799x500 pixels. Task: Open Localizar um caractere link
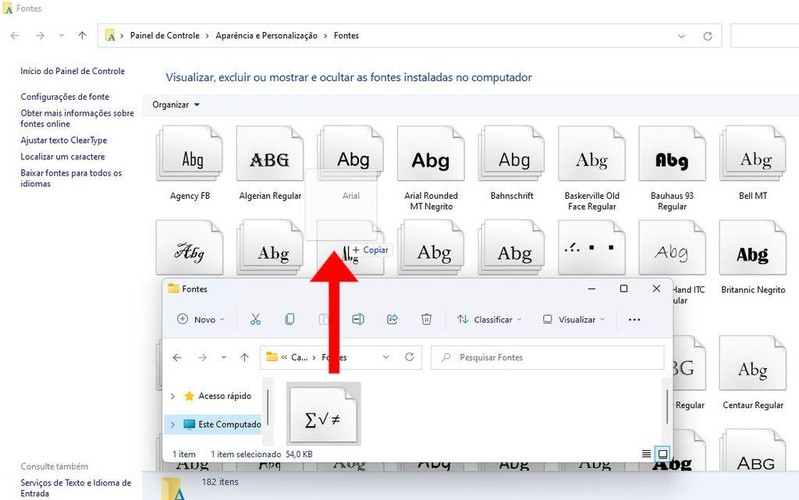(63, 156)
